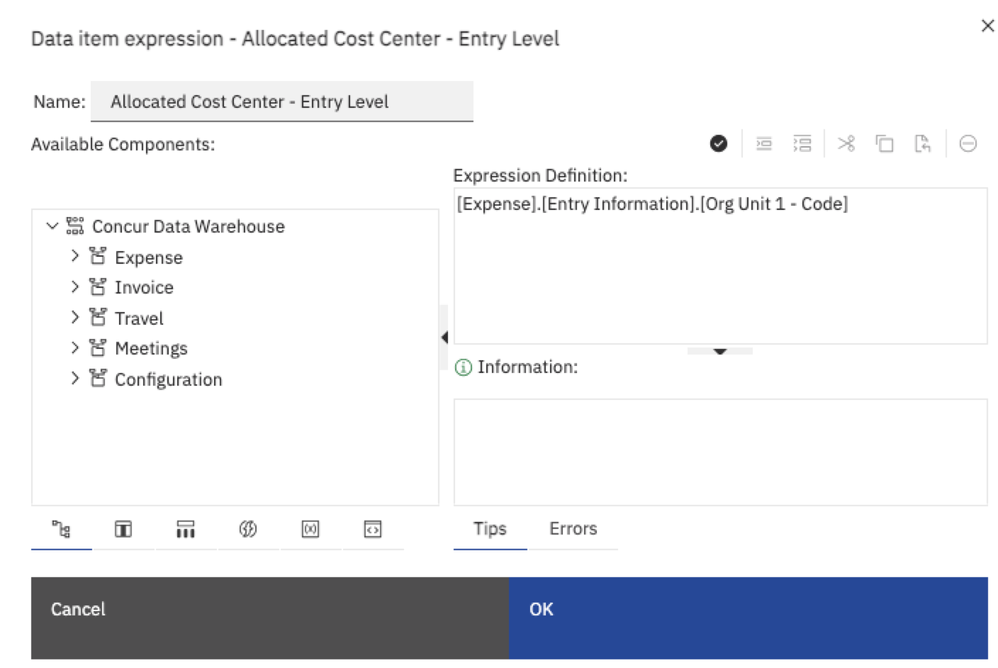Click into the Name input field
Image resolution: width=998 pixels, height=668 pixels.
pos(282,102)
